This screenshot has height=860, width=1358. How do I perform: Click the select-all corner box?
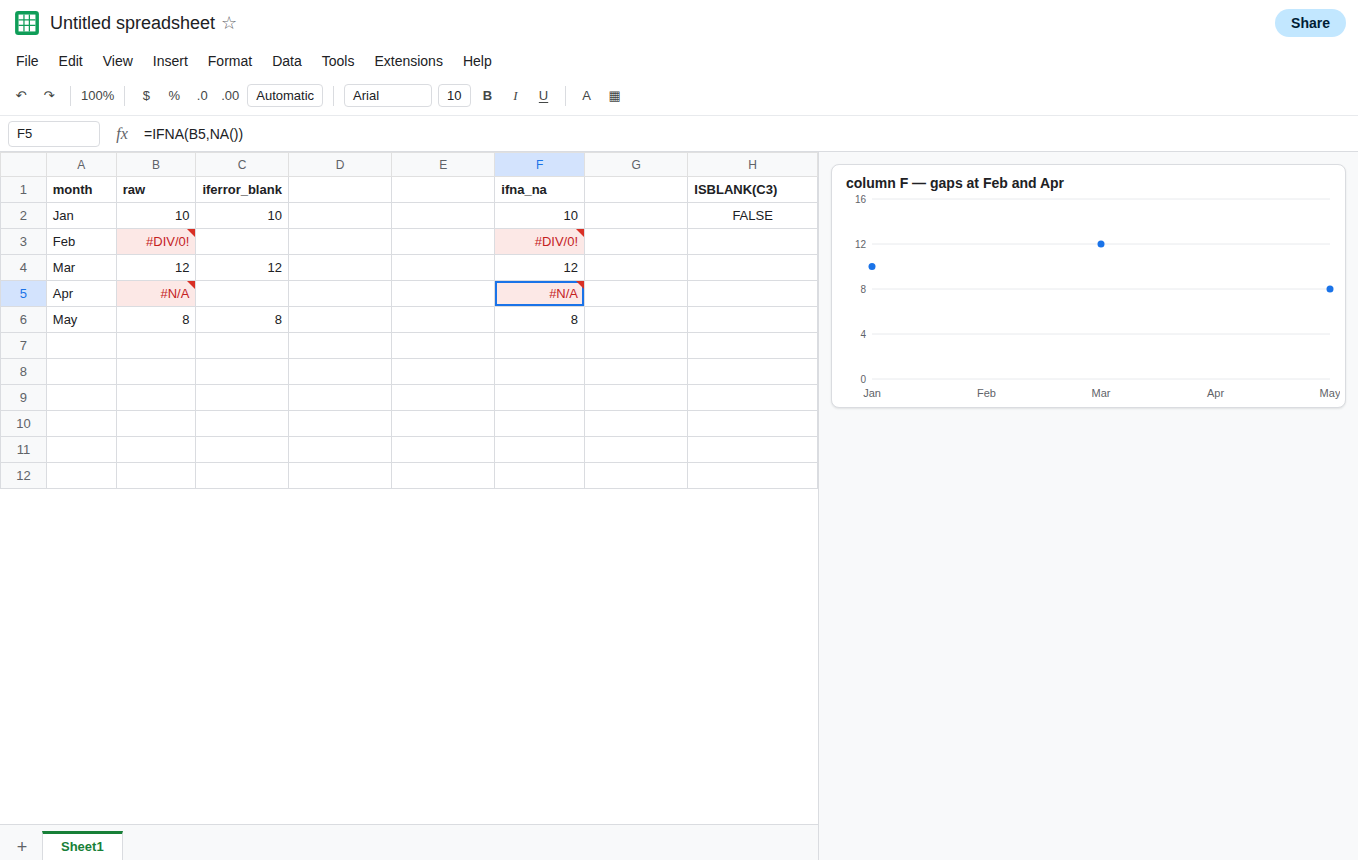23,164
